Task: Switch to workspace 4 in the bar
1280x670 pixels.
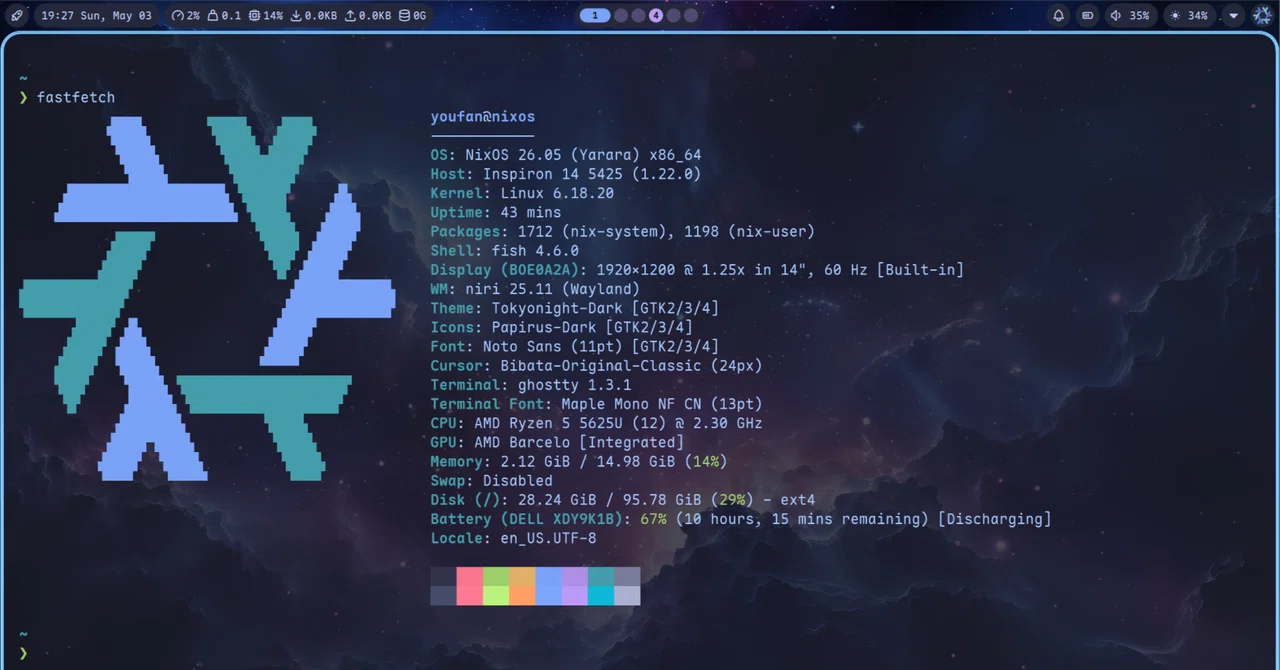Action: pos(656,16)
